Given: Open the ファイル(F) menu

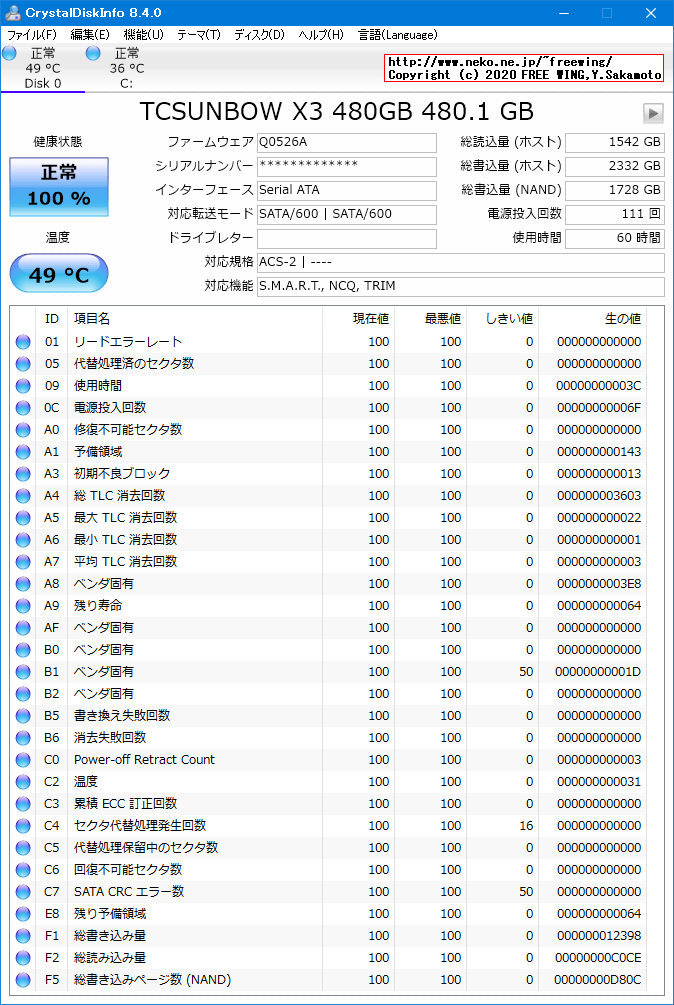Looking at the screenshot, I should (x=31, y=35).
